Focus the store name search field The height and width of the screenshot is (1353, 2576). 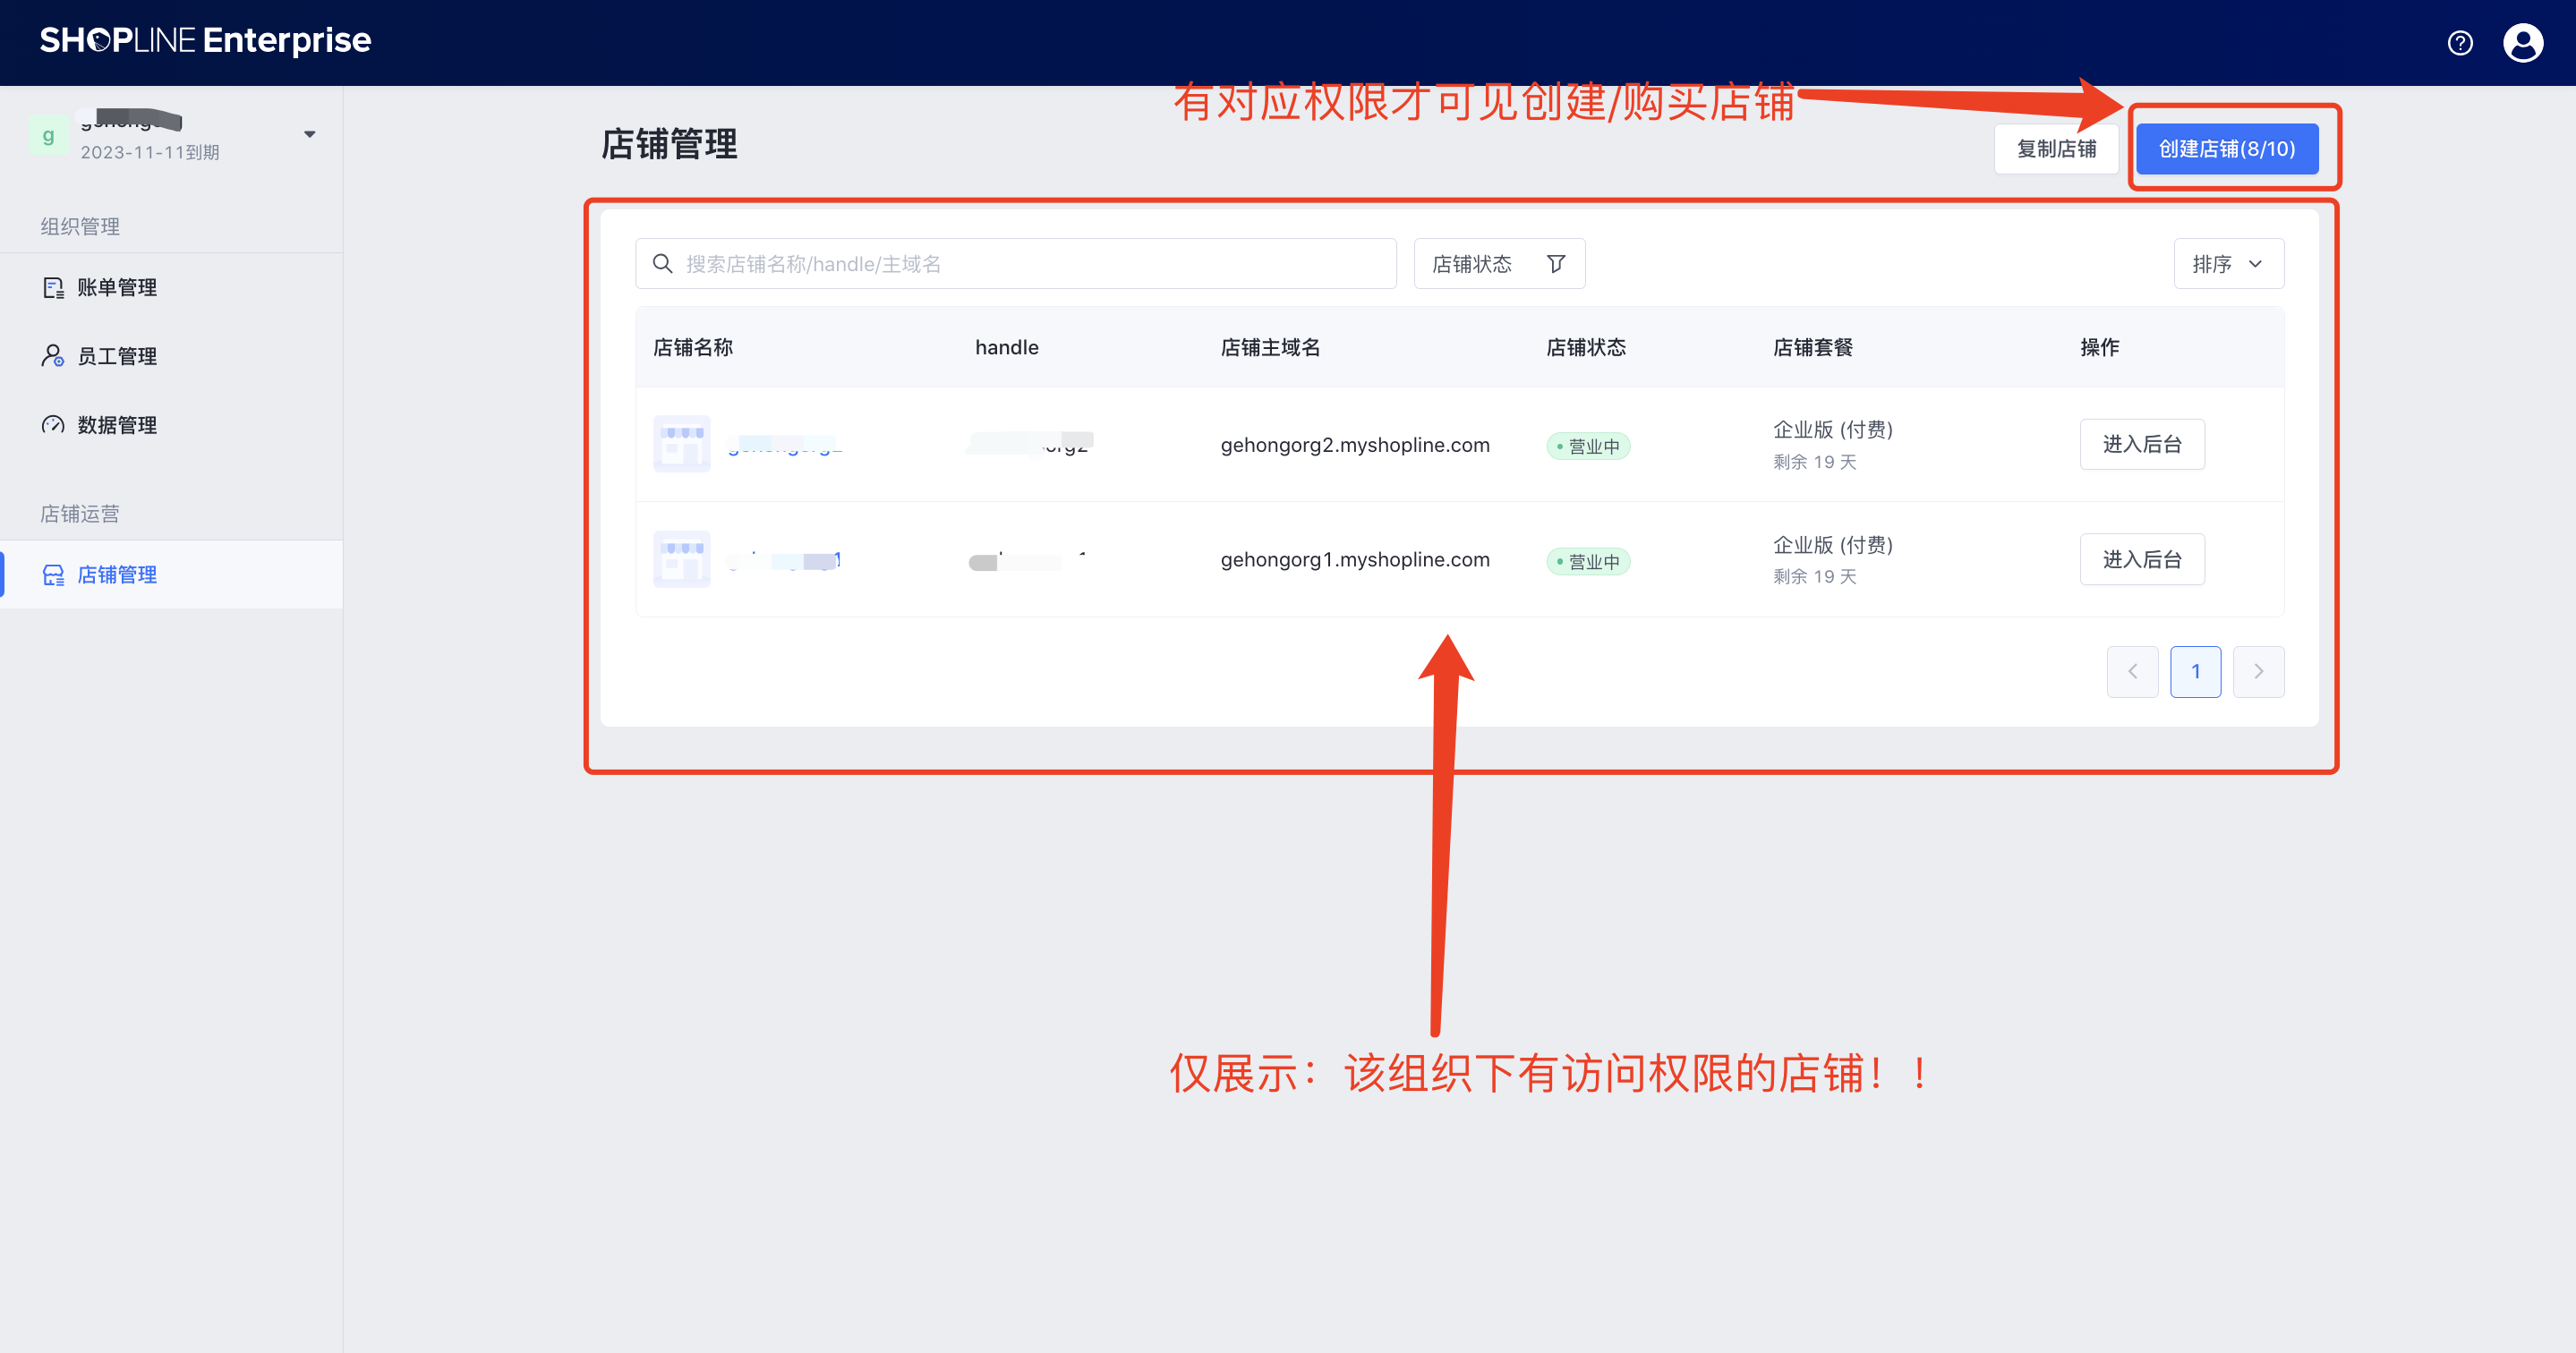click(1030, 264)
